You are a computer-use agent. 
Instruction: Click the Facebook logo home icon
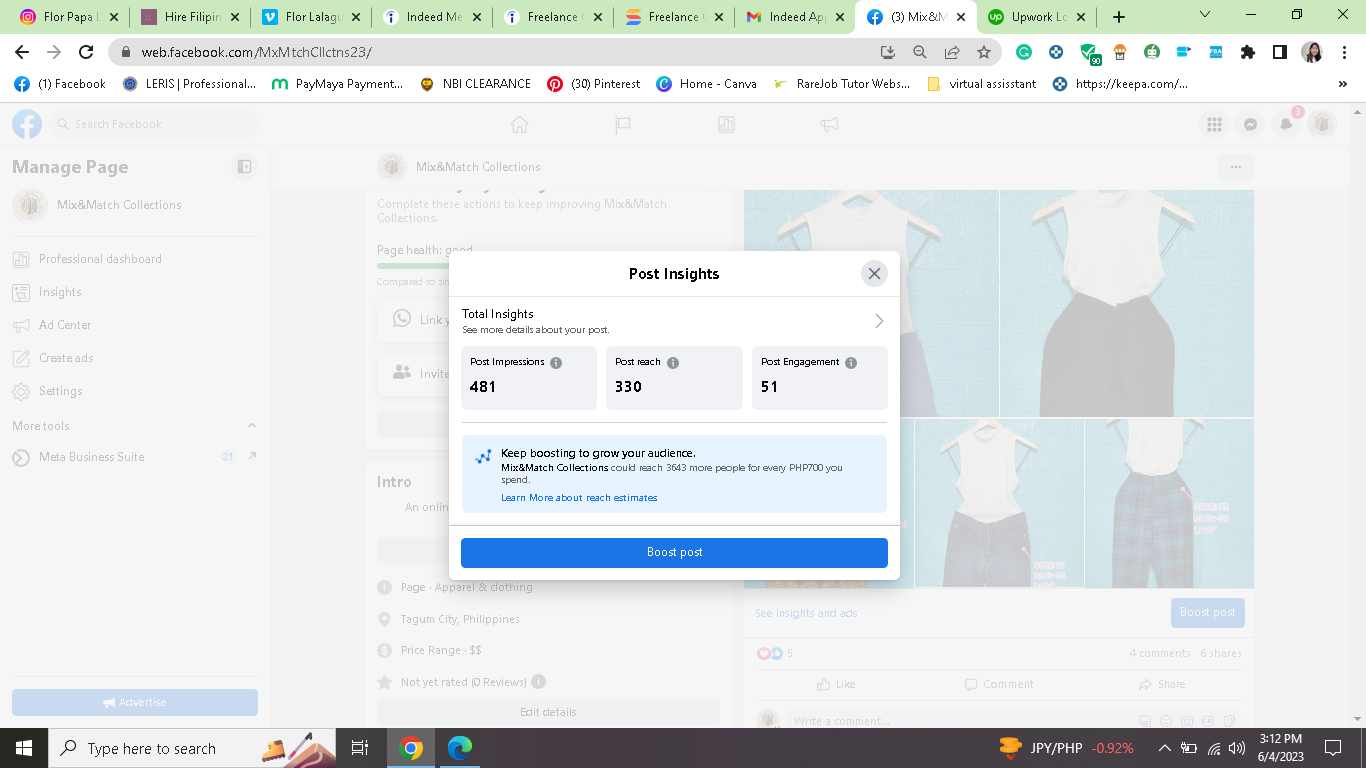(x=27, y=124)
